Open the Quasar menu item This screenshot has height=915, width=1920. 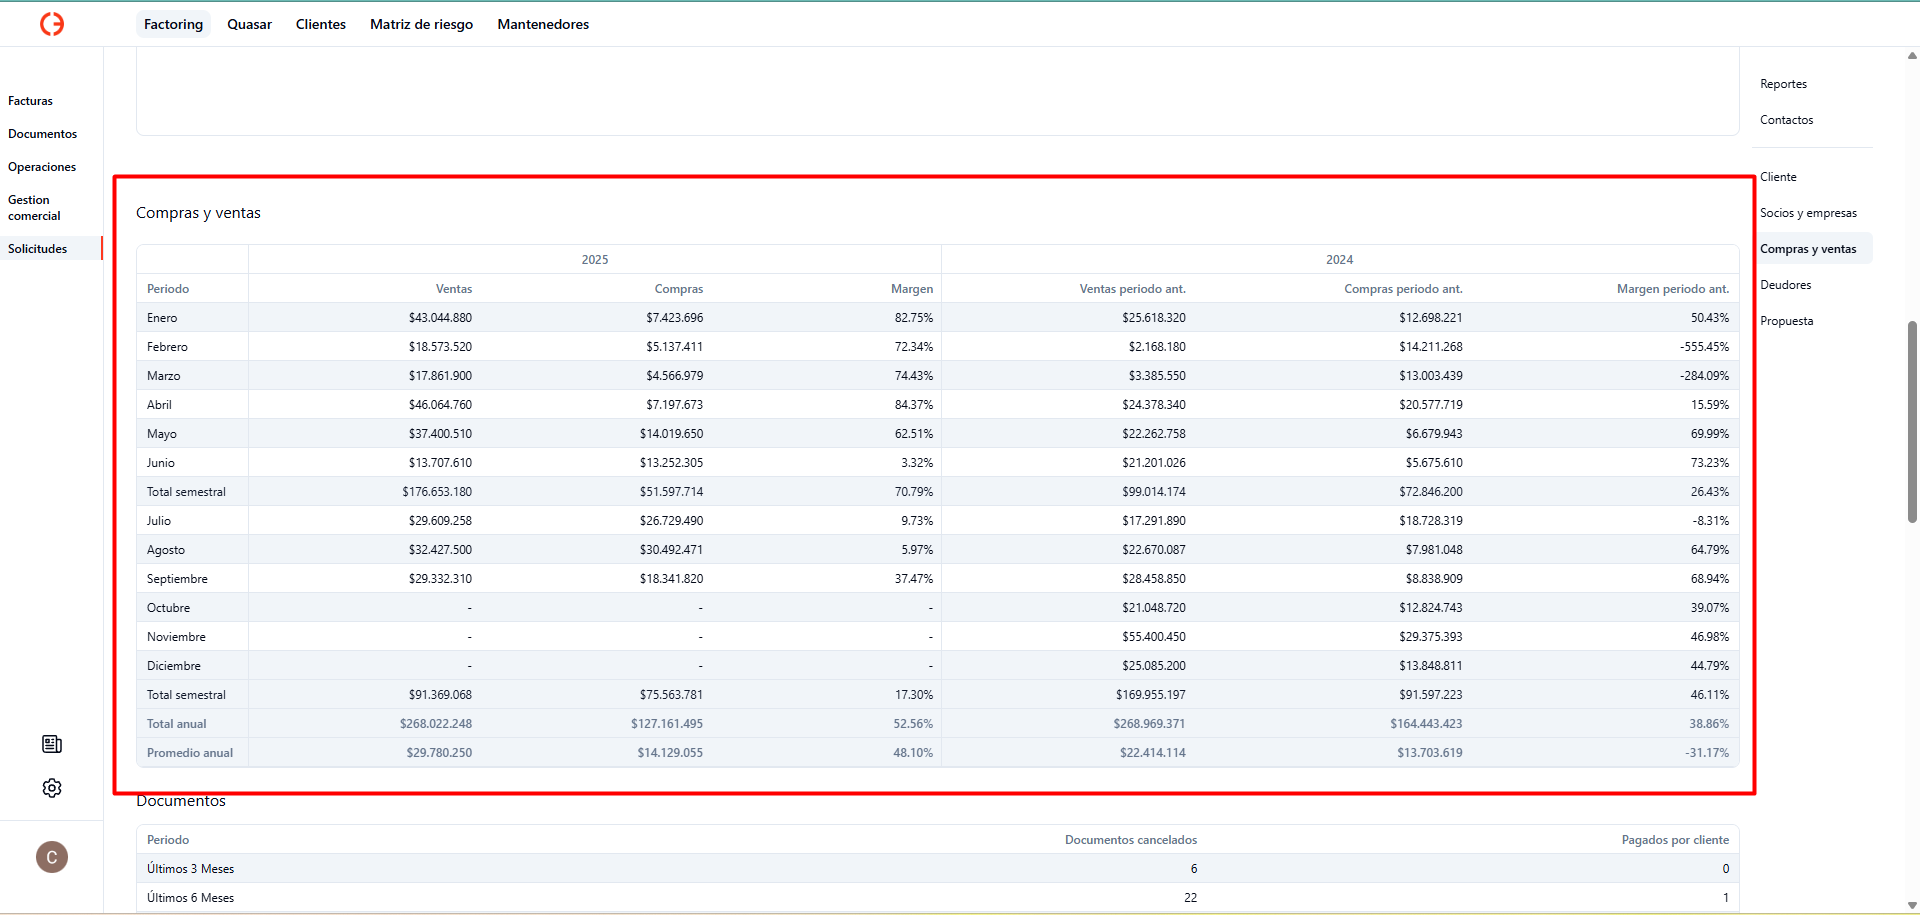[249, 24]
